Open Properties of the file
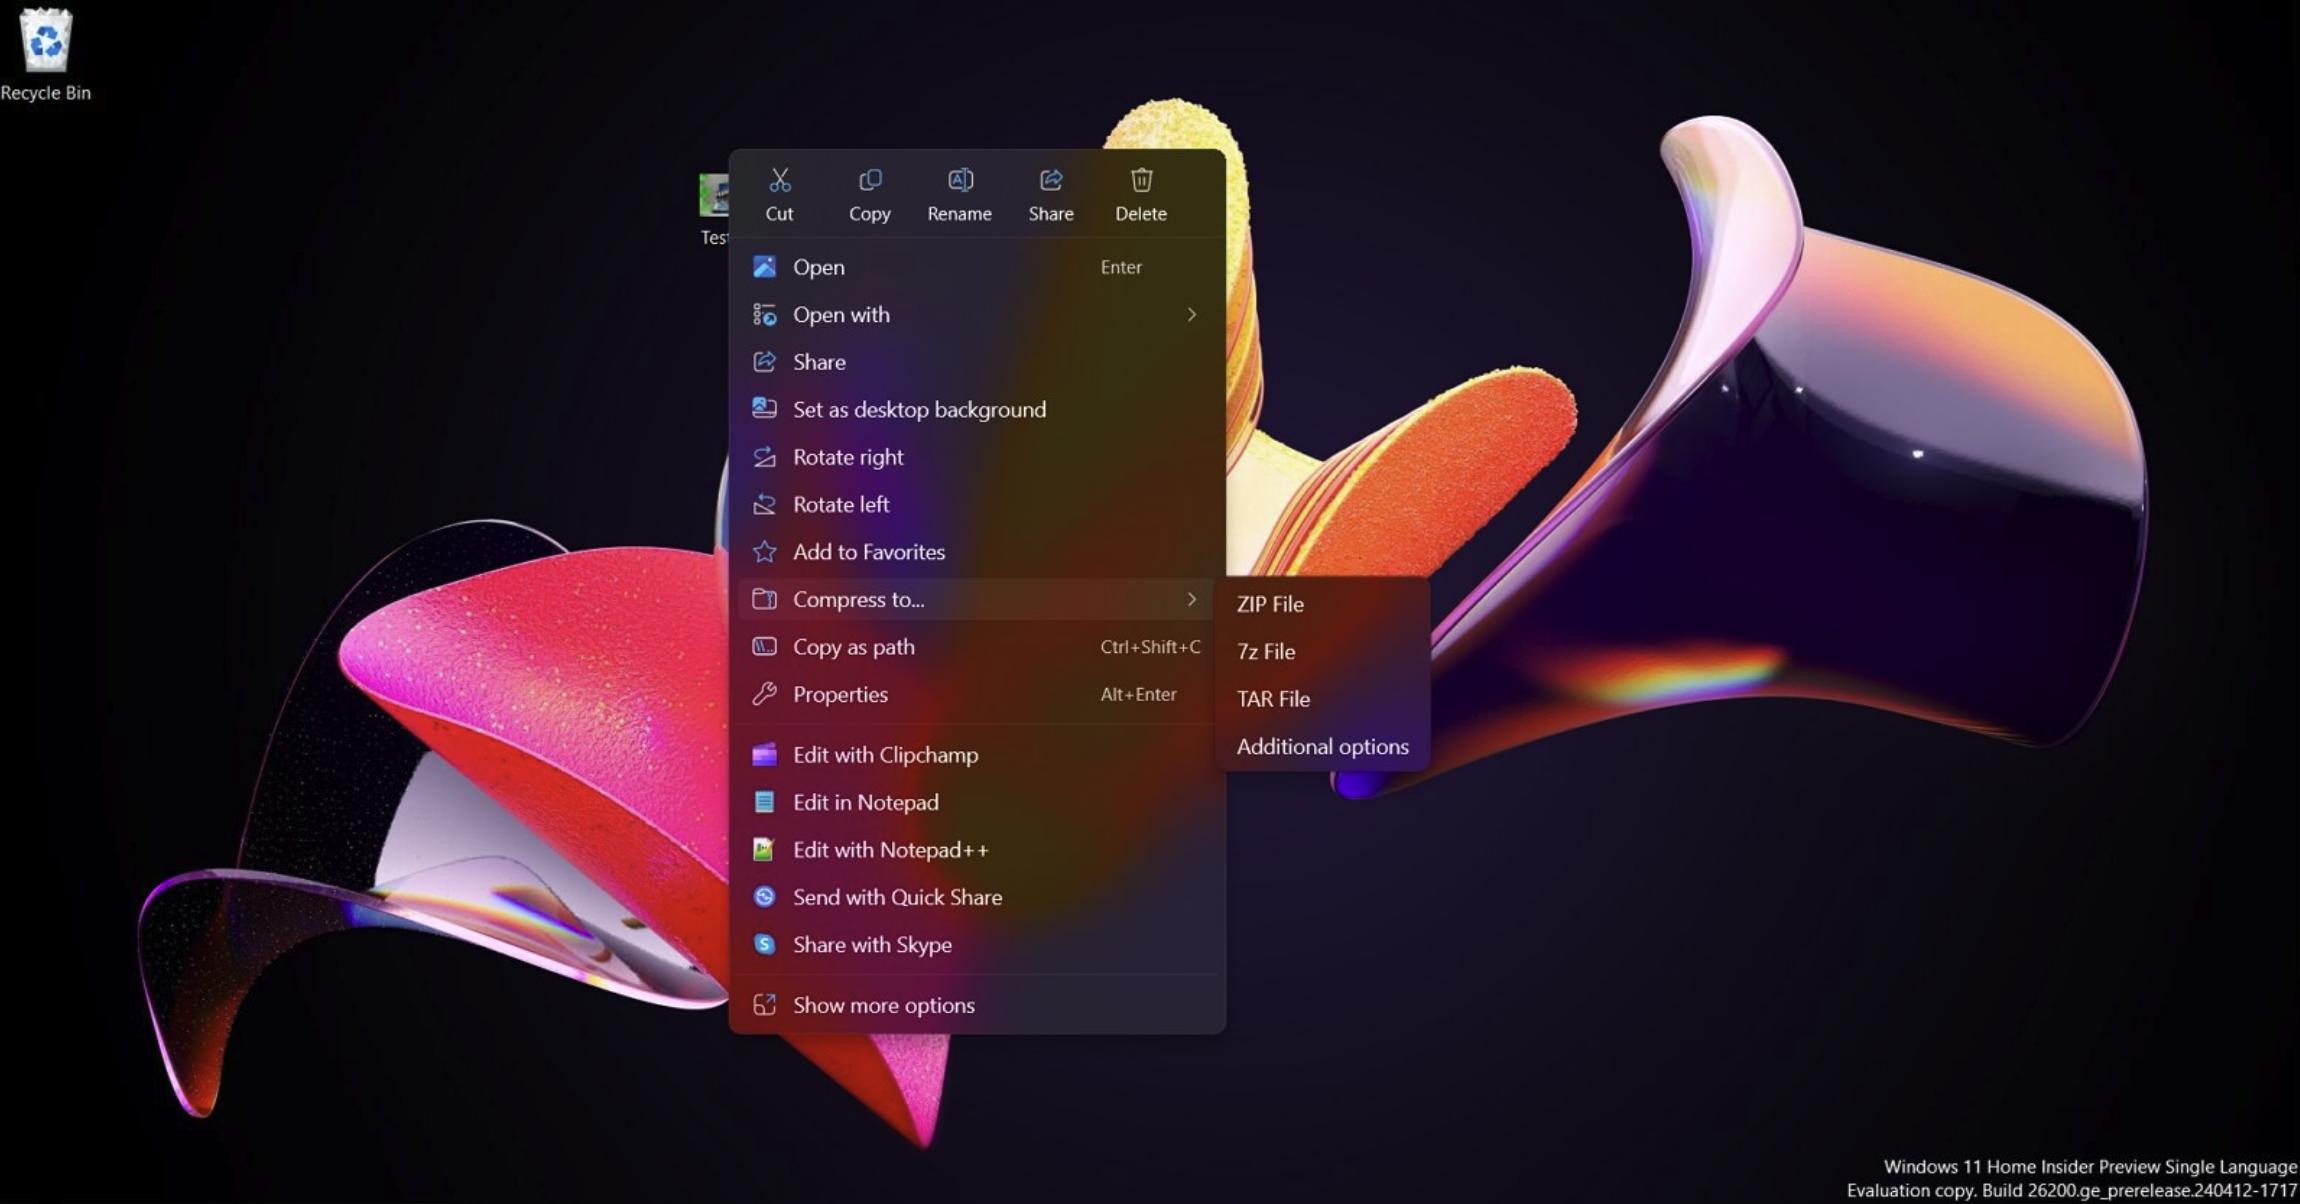 coord(840,694)
